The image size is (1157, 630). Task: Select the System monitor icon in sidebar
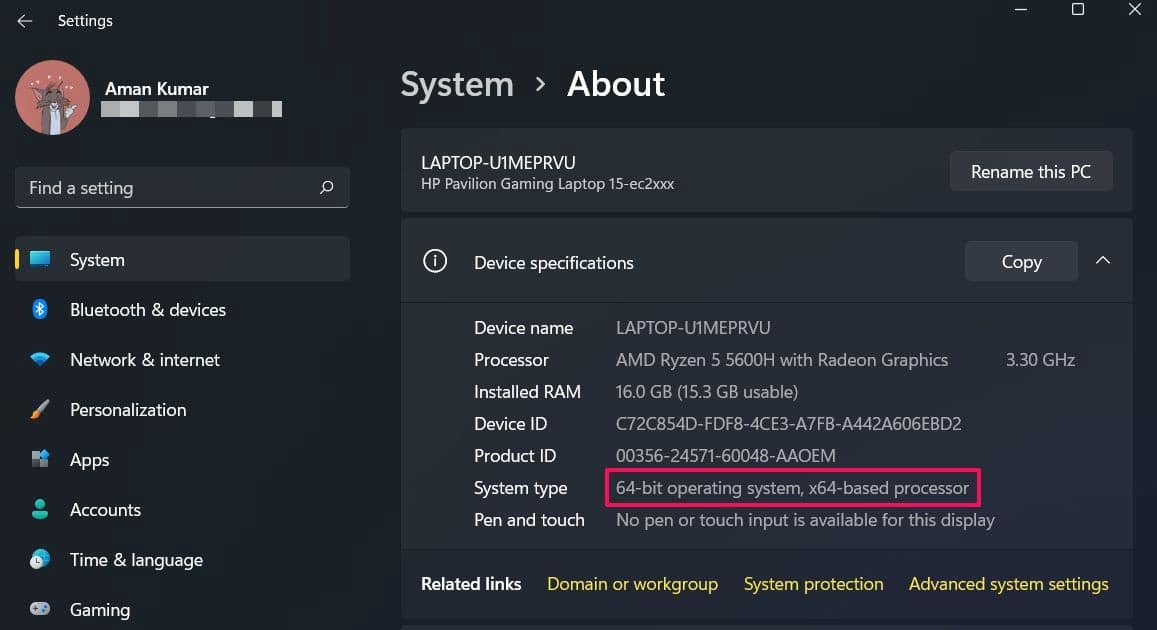point(40,259)
